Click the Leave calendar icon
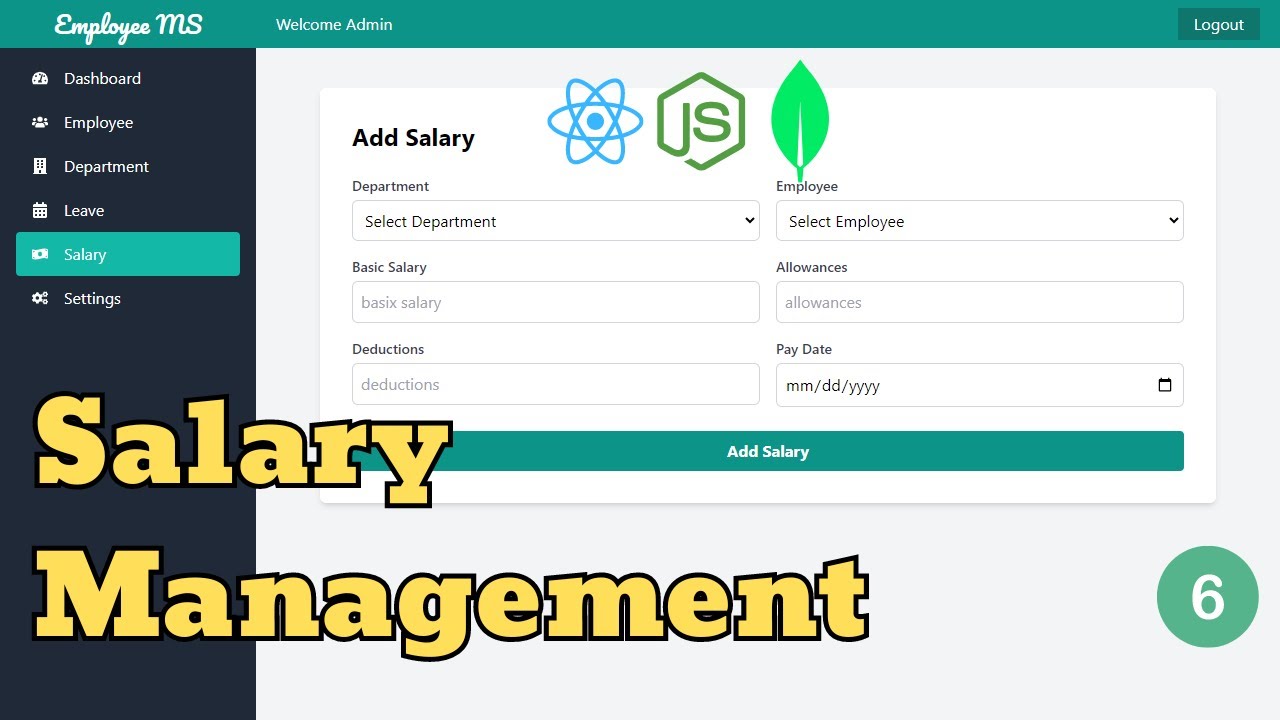1280x720 pixels. (40, 210)
